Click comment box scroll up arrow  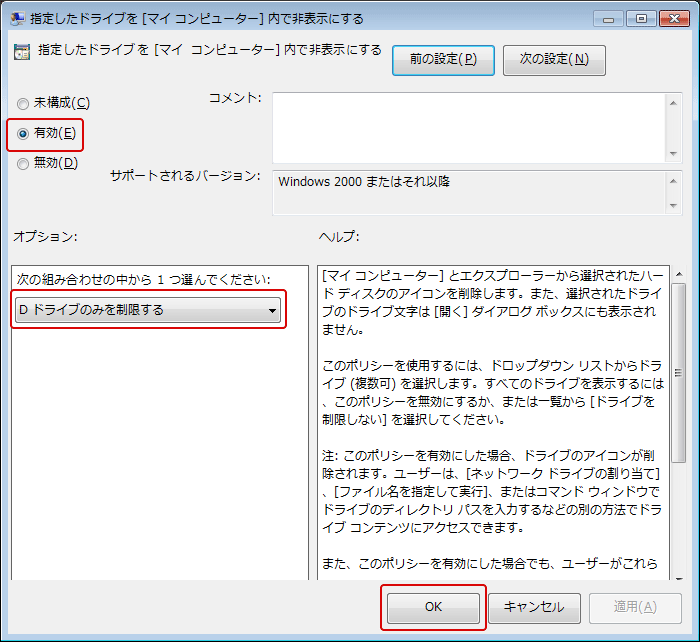pos(674,103)
